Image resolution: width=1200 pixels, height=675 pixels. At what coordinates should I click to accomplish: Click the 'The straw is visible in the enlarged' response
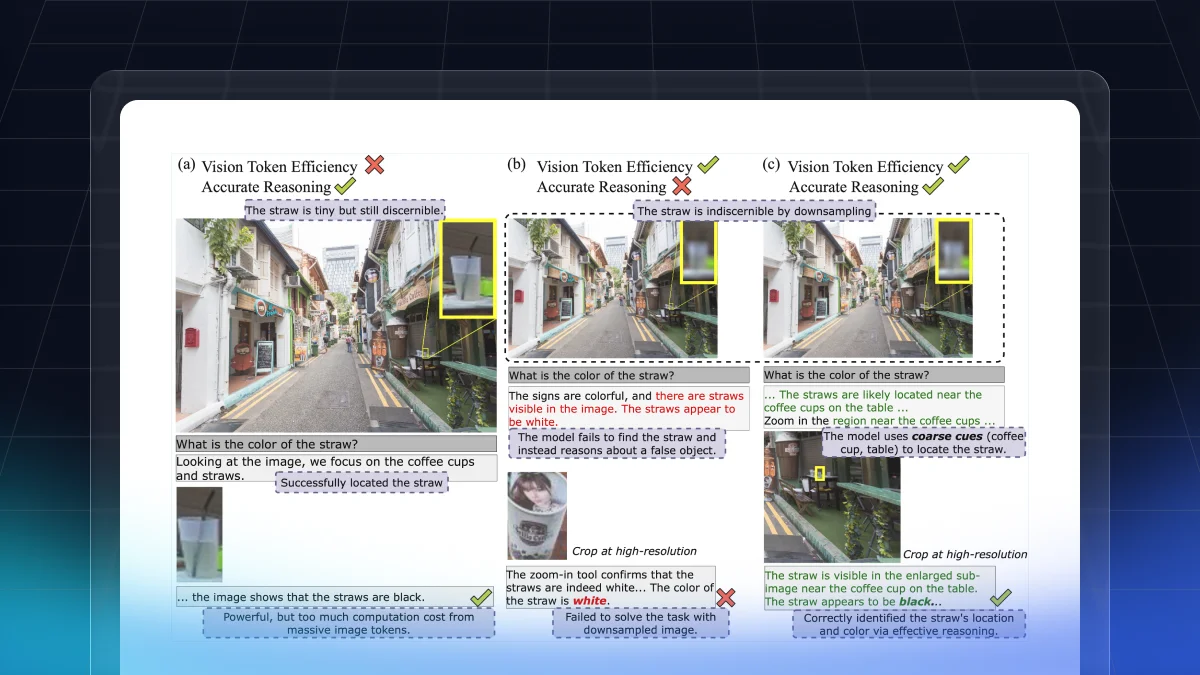coord(879,588)
